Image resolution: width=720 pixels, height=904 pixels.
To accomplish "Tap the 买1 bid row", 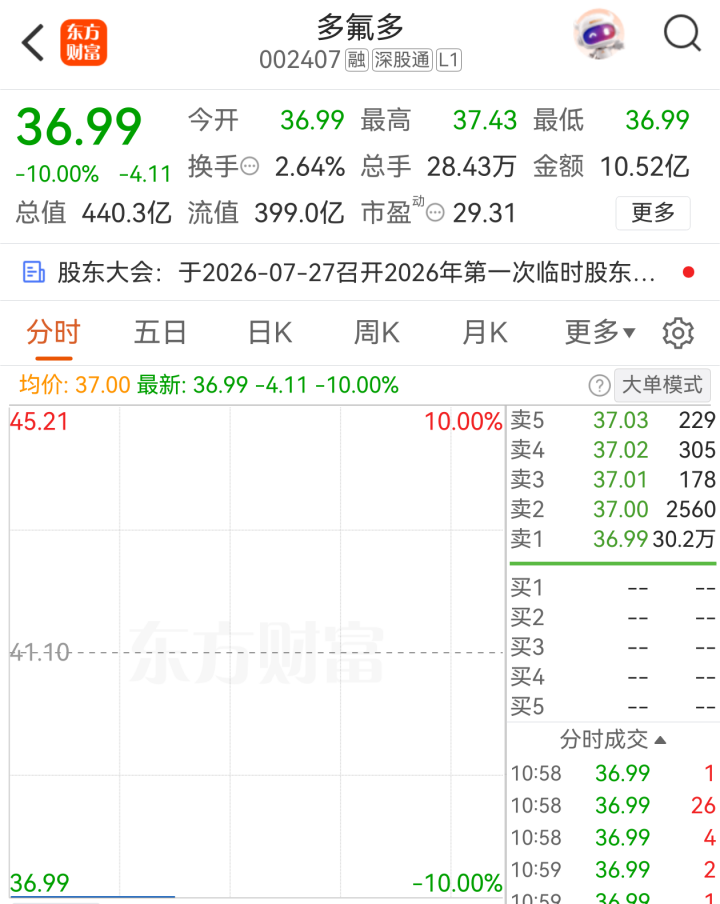I will (x=613, y=588).
